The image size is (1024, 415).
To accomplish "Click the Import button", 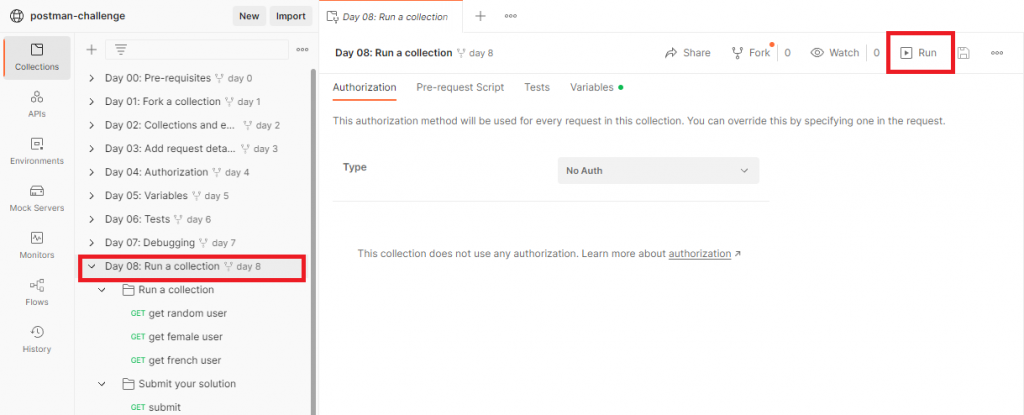I will [x=291, y=16].
